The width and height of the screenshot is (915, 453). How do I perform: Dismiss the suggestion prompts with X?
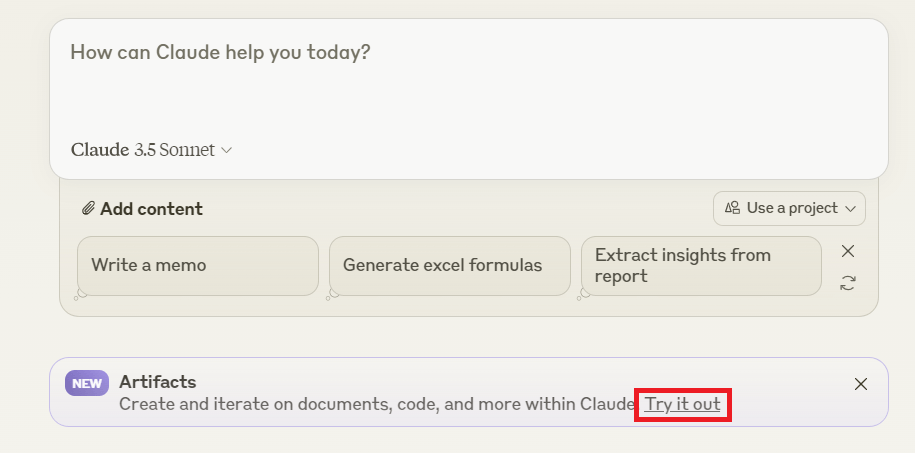[x=848, y=251]
